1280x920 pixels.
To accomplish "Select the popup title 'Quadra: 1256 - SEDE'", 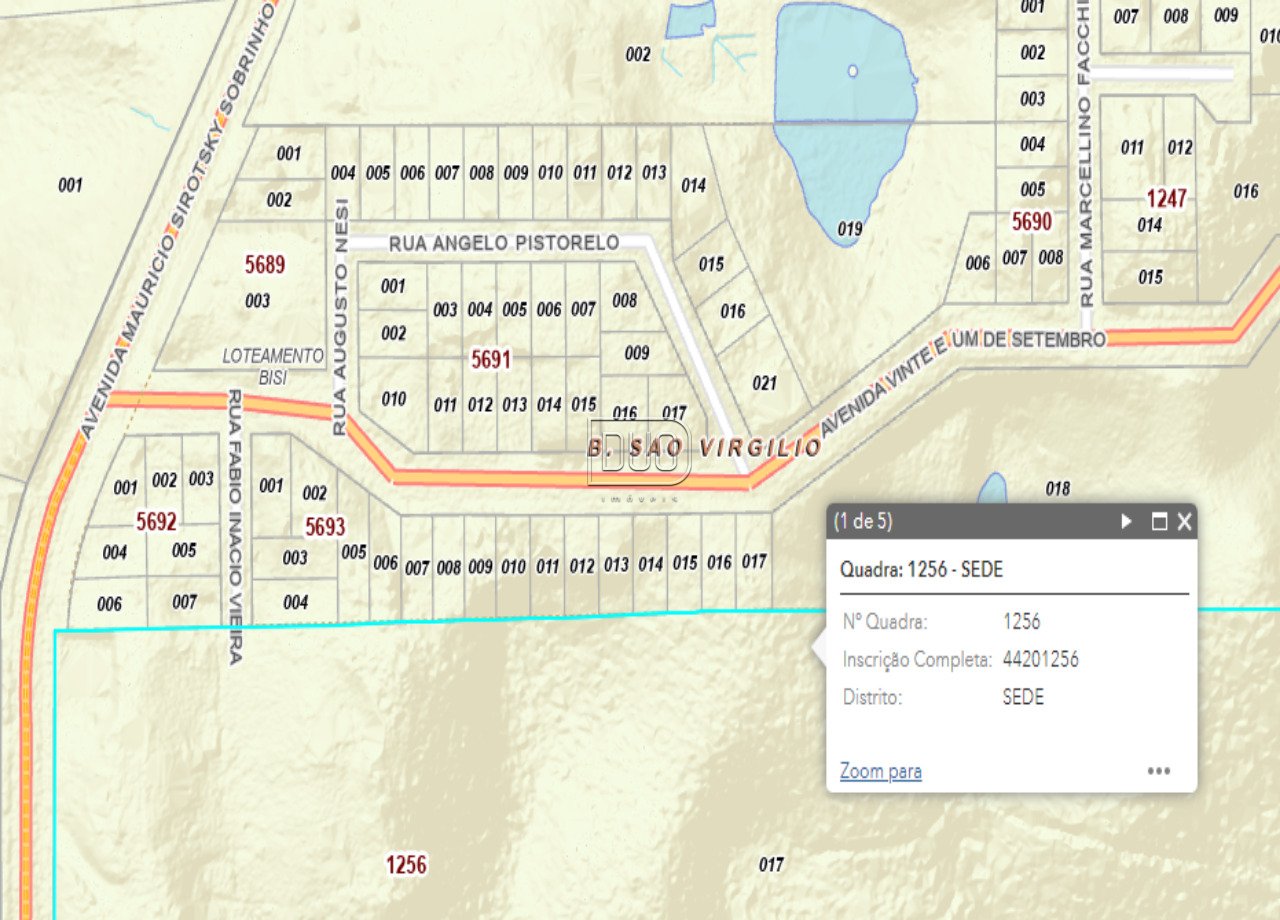I will (x=921, y=570).
